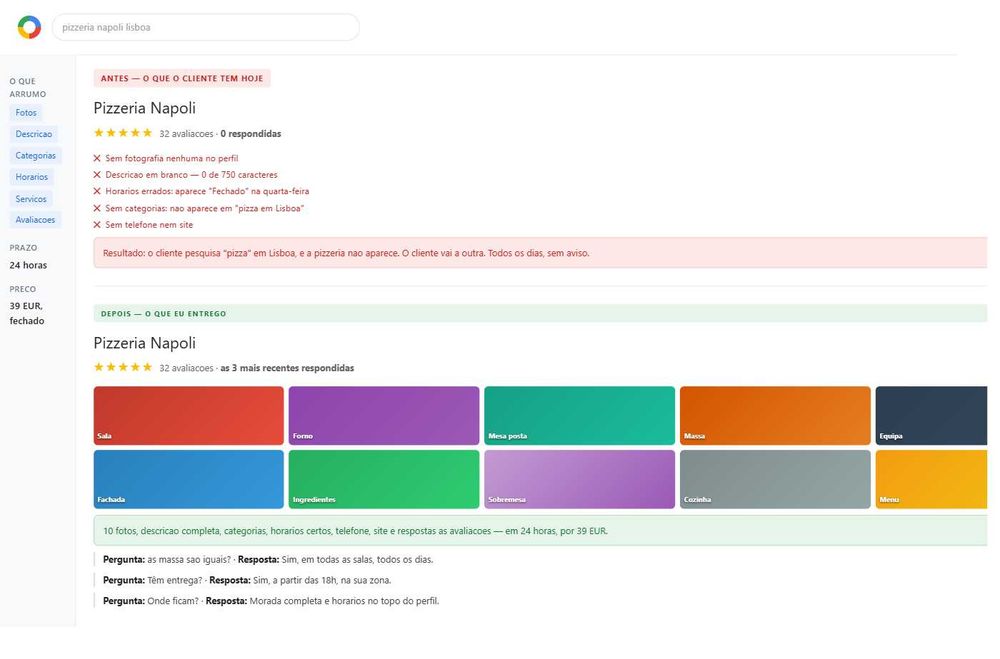Click the green '10 fotos, descricao completa' summary
The width and height of the screenshot is (1000, 659).
(540, 531)
